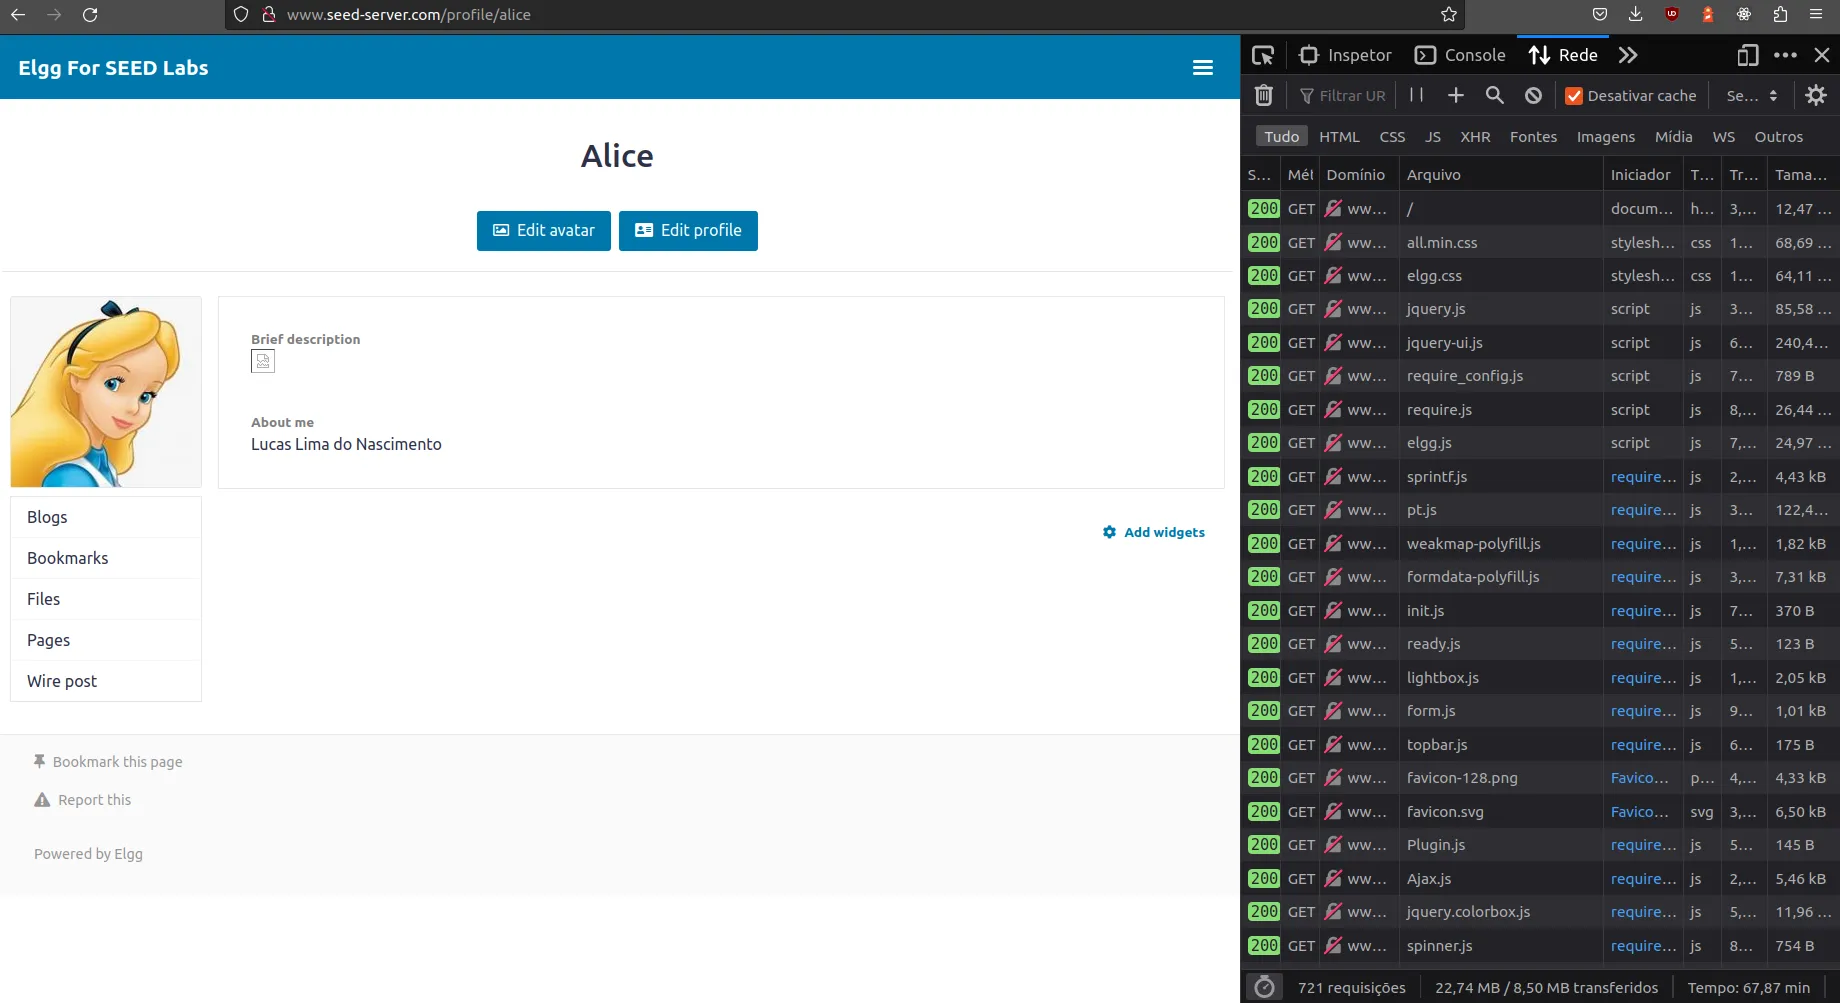Expand more DevTools tabs chevron
This screenshot has width=1840, height=1003.
1628,55
